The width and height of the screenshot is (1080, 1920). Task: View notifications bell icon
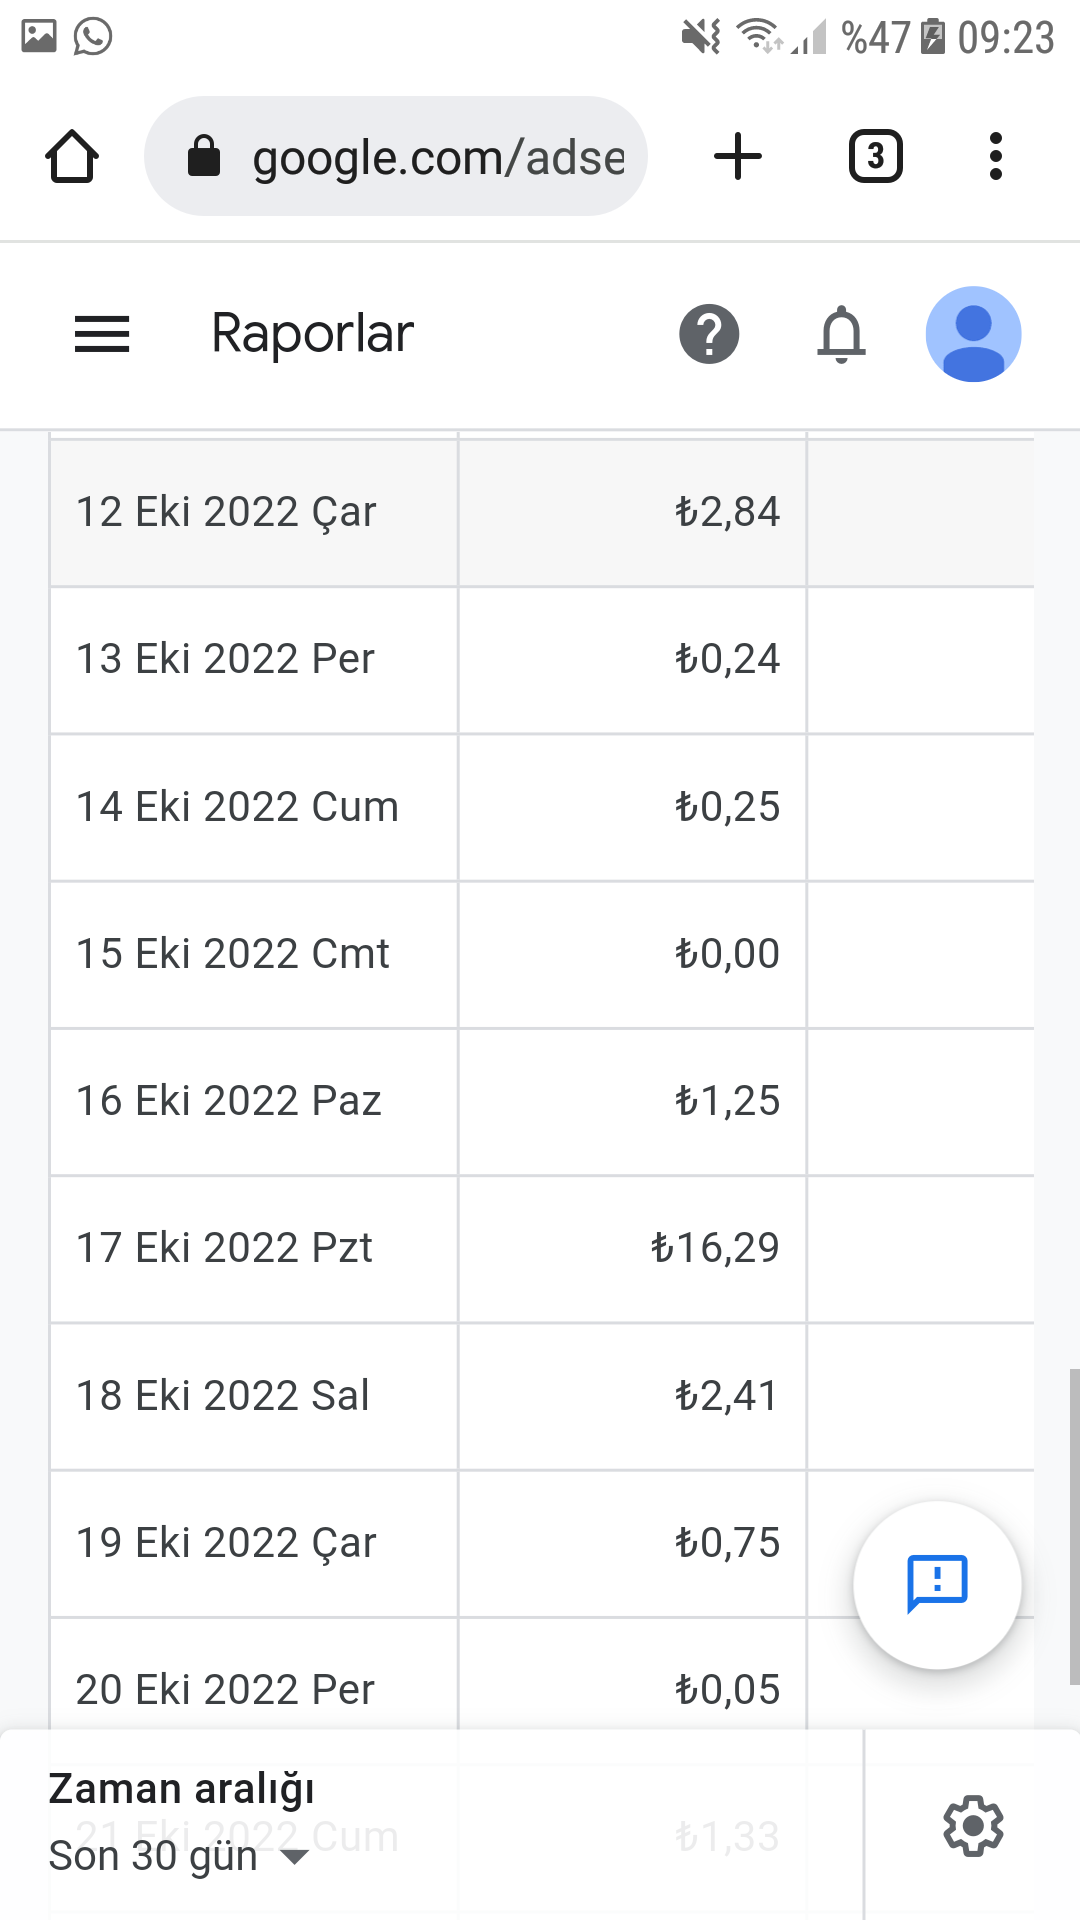pos(841,334)
